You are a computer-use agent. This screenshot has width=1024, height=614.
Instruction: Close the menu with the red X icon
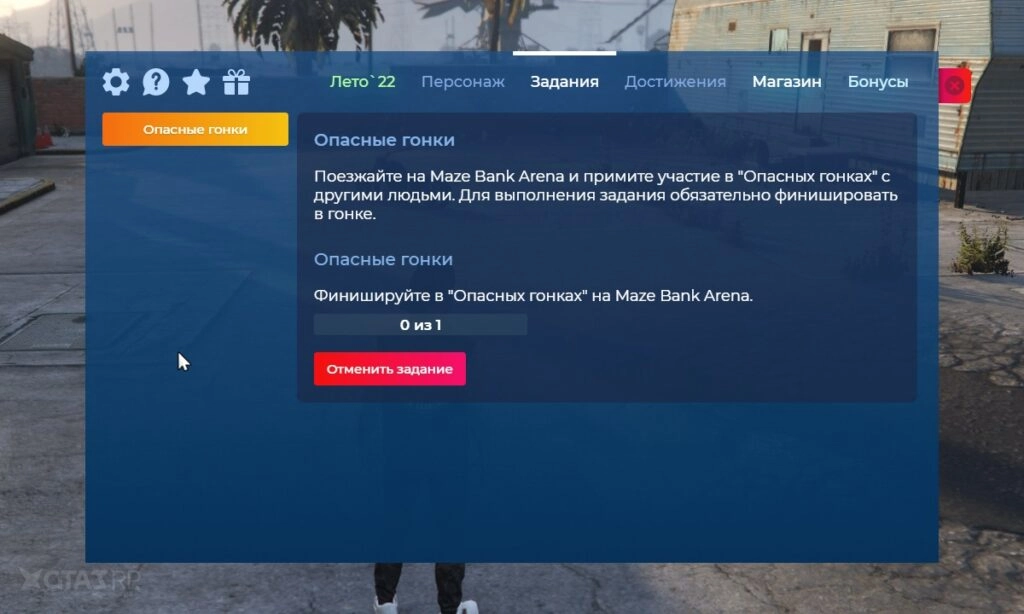954,85
